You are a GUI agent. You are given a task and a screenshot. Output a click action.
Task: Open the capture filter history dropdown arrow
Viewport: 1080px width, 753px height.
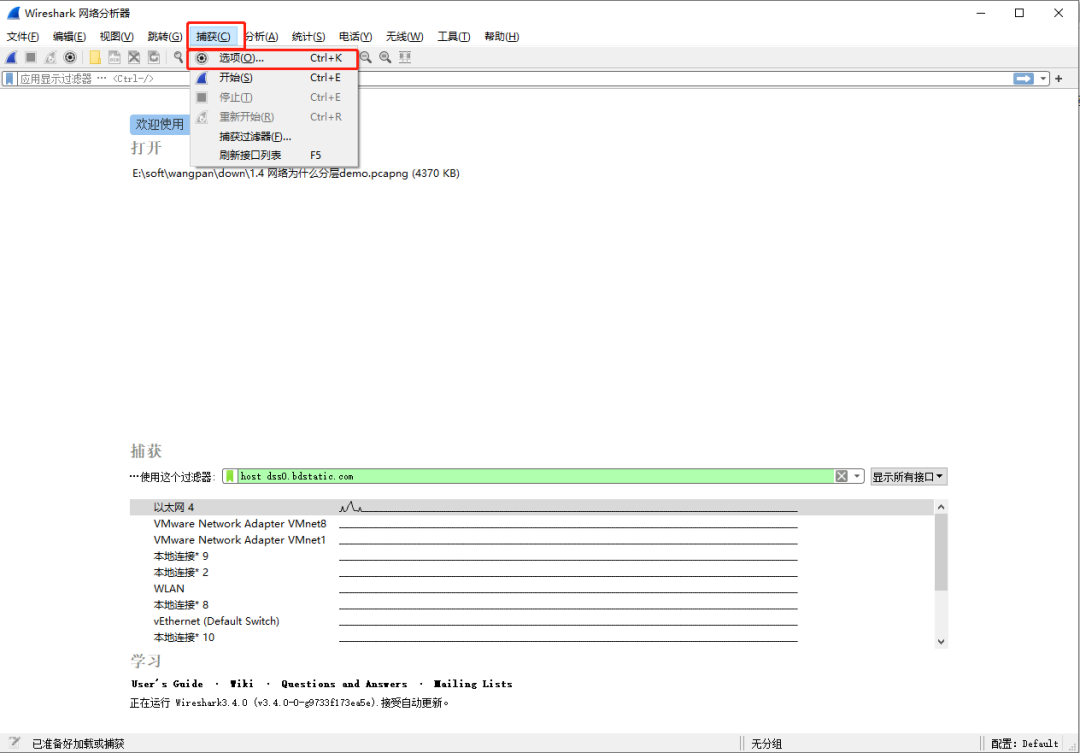click(x=857, y=476)
